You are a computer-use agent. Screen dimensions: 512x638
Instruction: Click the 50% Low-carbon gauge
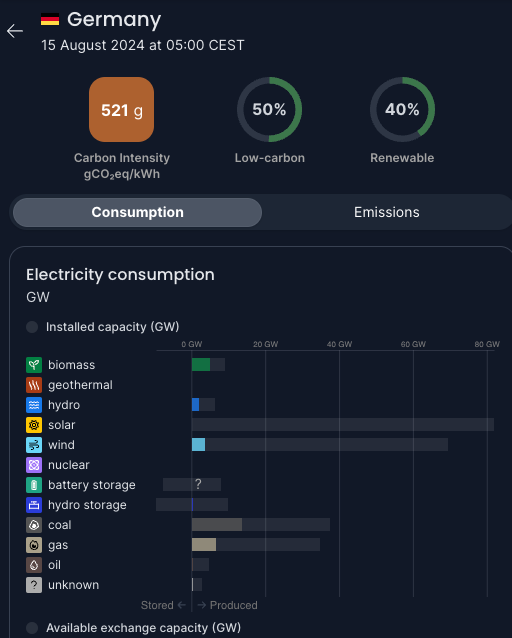[269, 109]
